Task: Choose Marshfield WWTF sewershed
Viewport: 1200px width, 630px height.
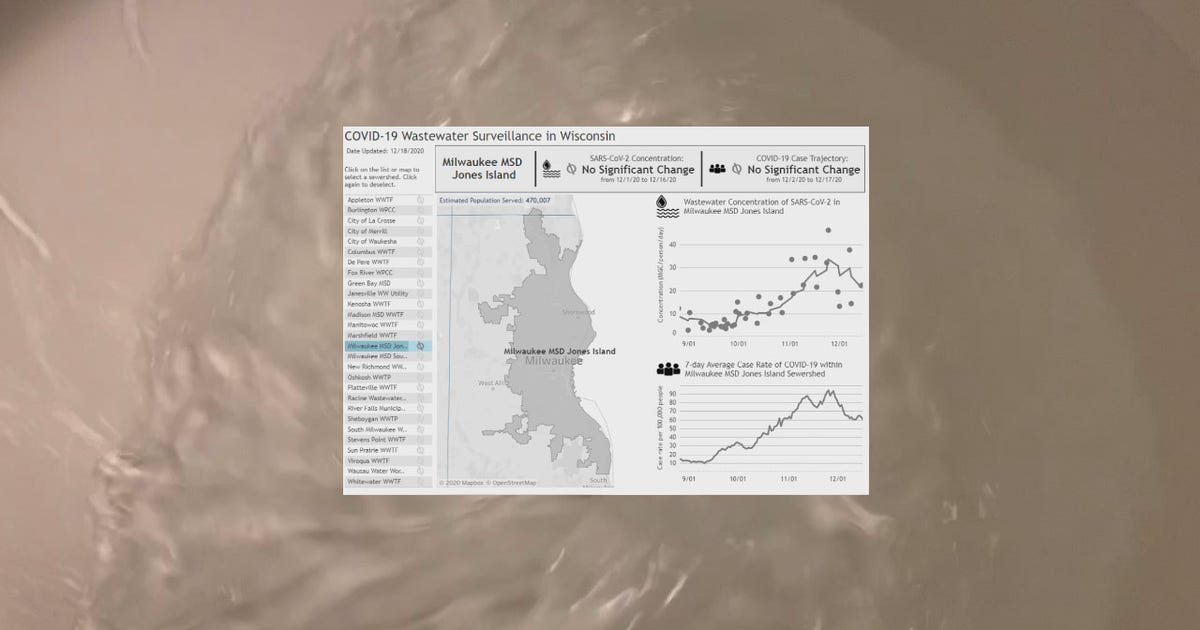Action: [388, 335]
